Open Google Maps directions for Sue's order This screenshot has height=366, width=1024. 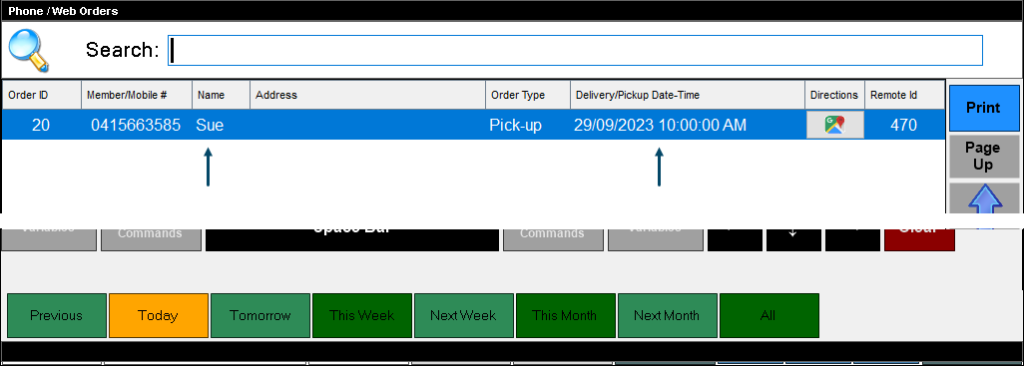[x=835, y=125]
